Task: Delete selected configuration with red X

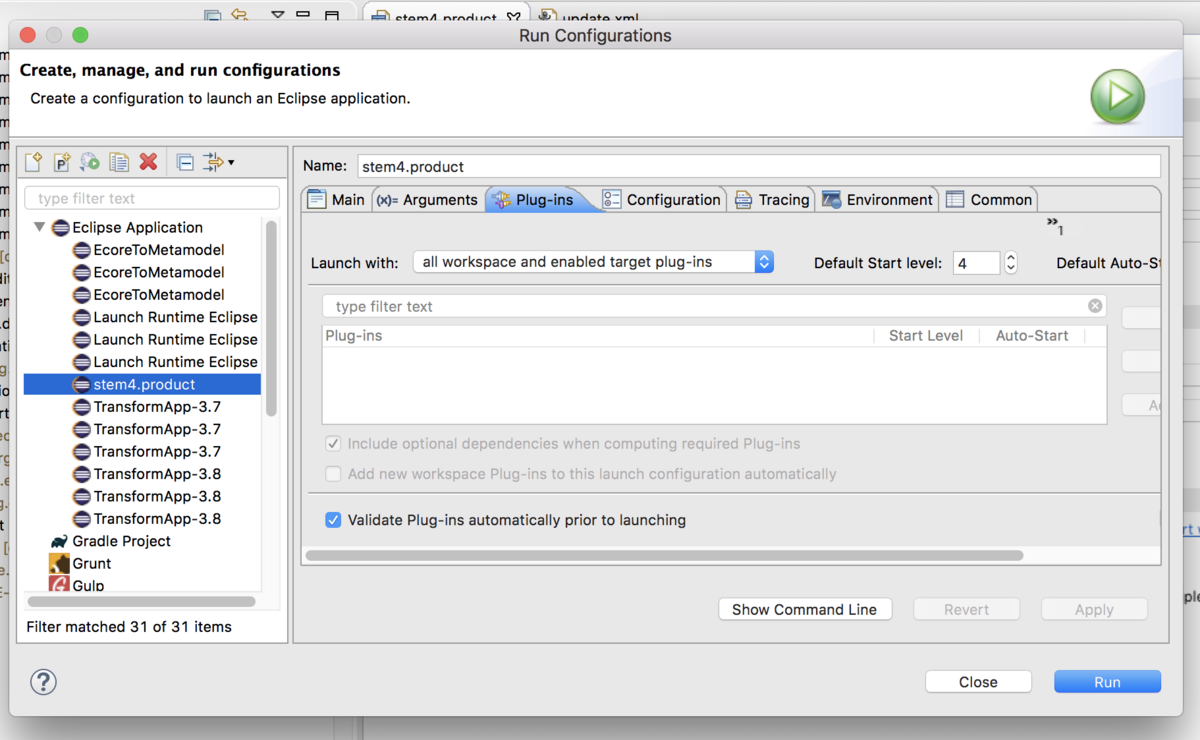Action: point(148,162)
